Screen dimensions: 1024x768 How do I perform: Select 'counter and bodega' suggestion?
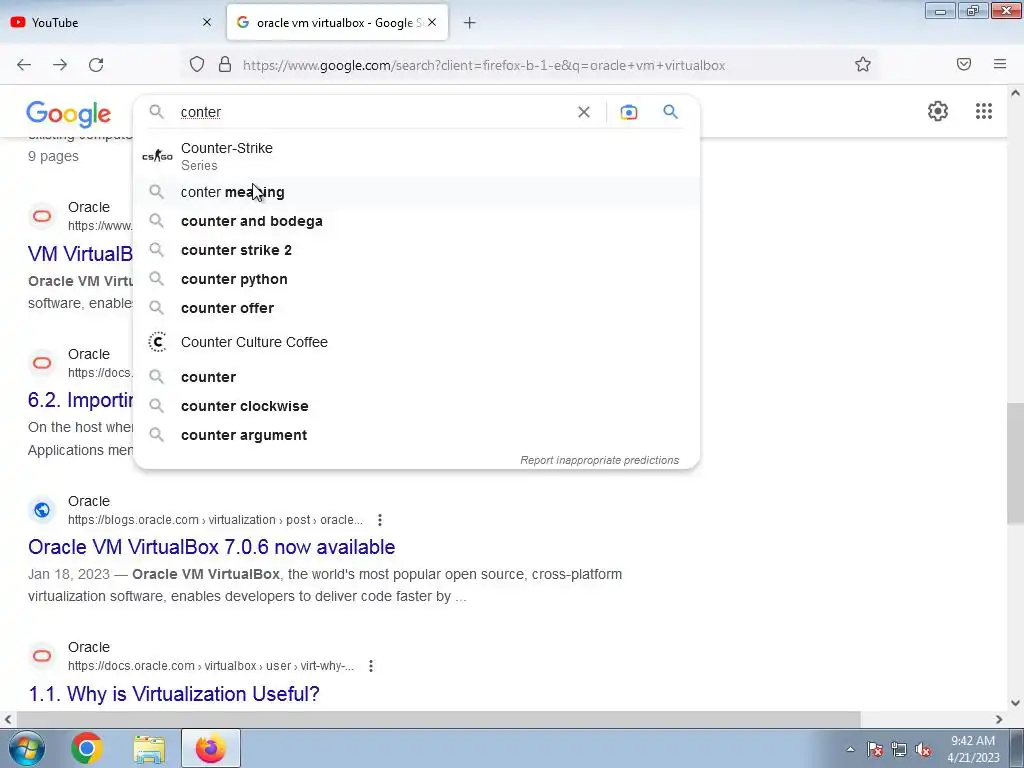click(x=417, y=221)
